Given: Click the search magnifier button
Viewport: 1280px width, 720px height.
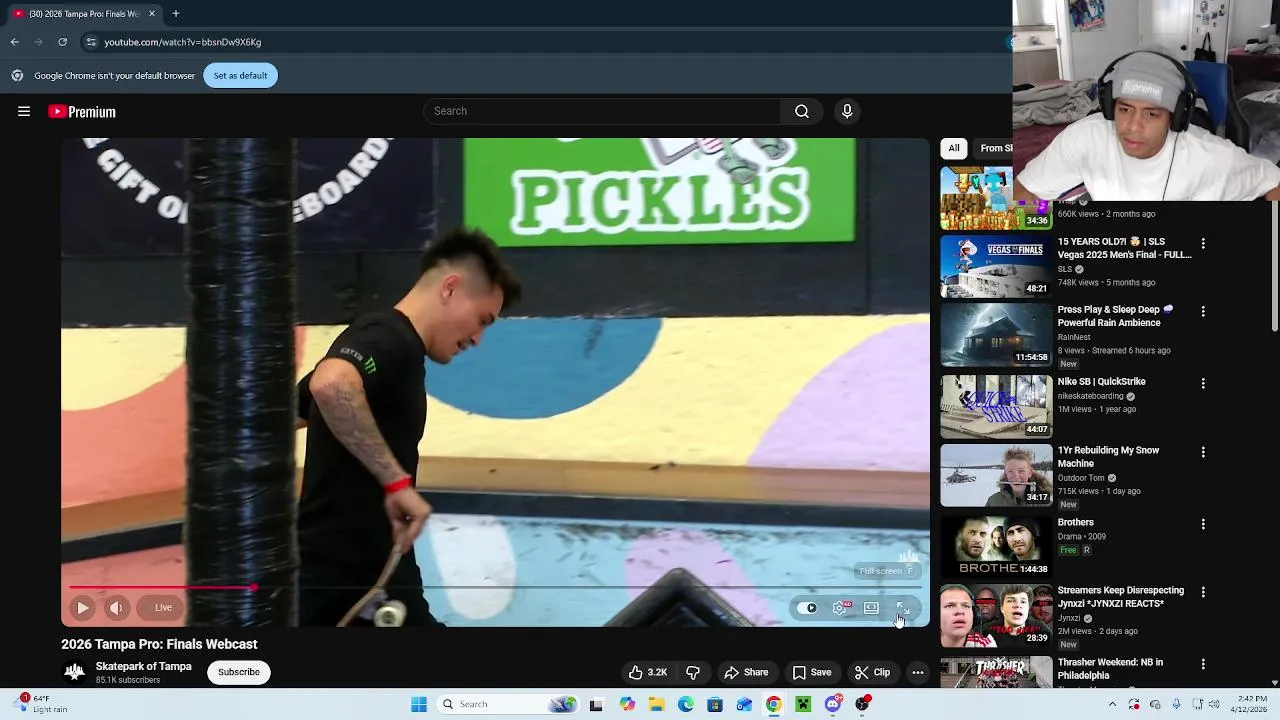Looking at the screenshot, I should point(802,111).
